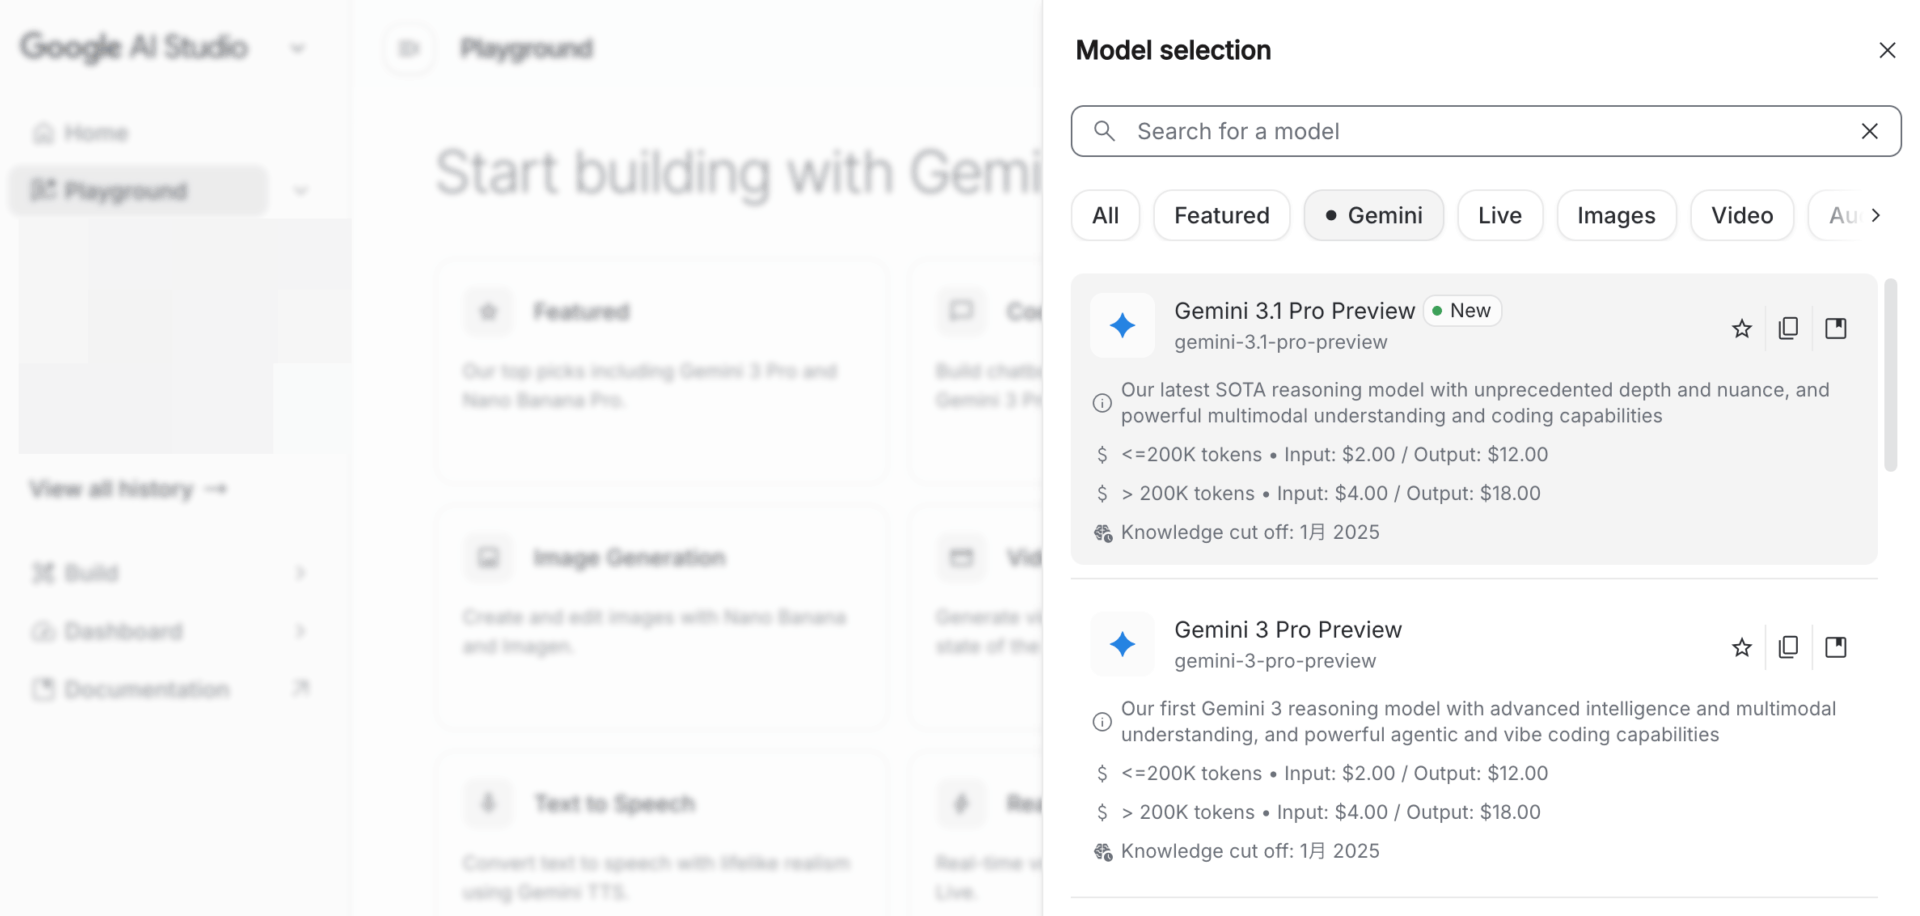Select the Gemini filter chip
This screenshot has width=1920, height=916.
(1373, 215)
